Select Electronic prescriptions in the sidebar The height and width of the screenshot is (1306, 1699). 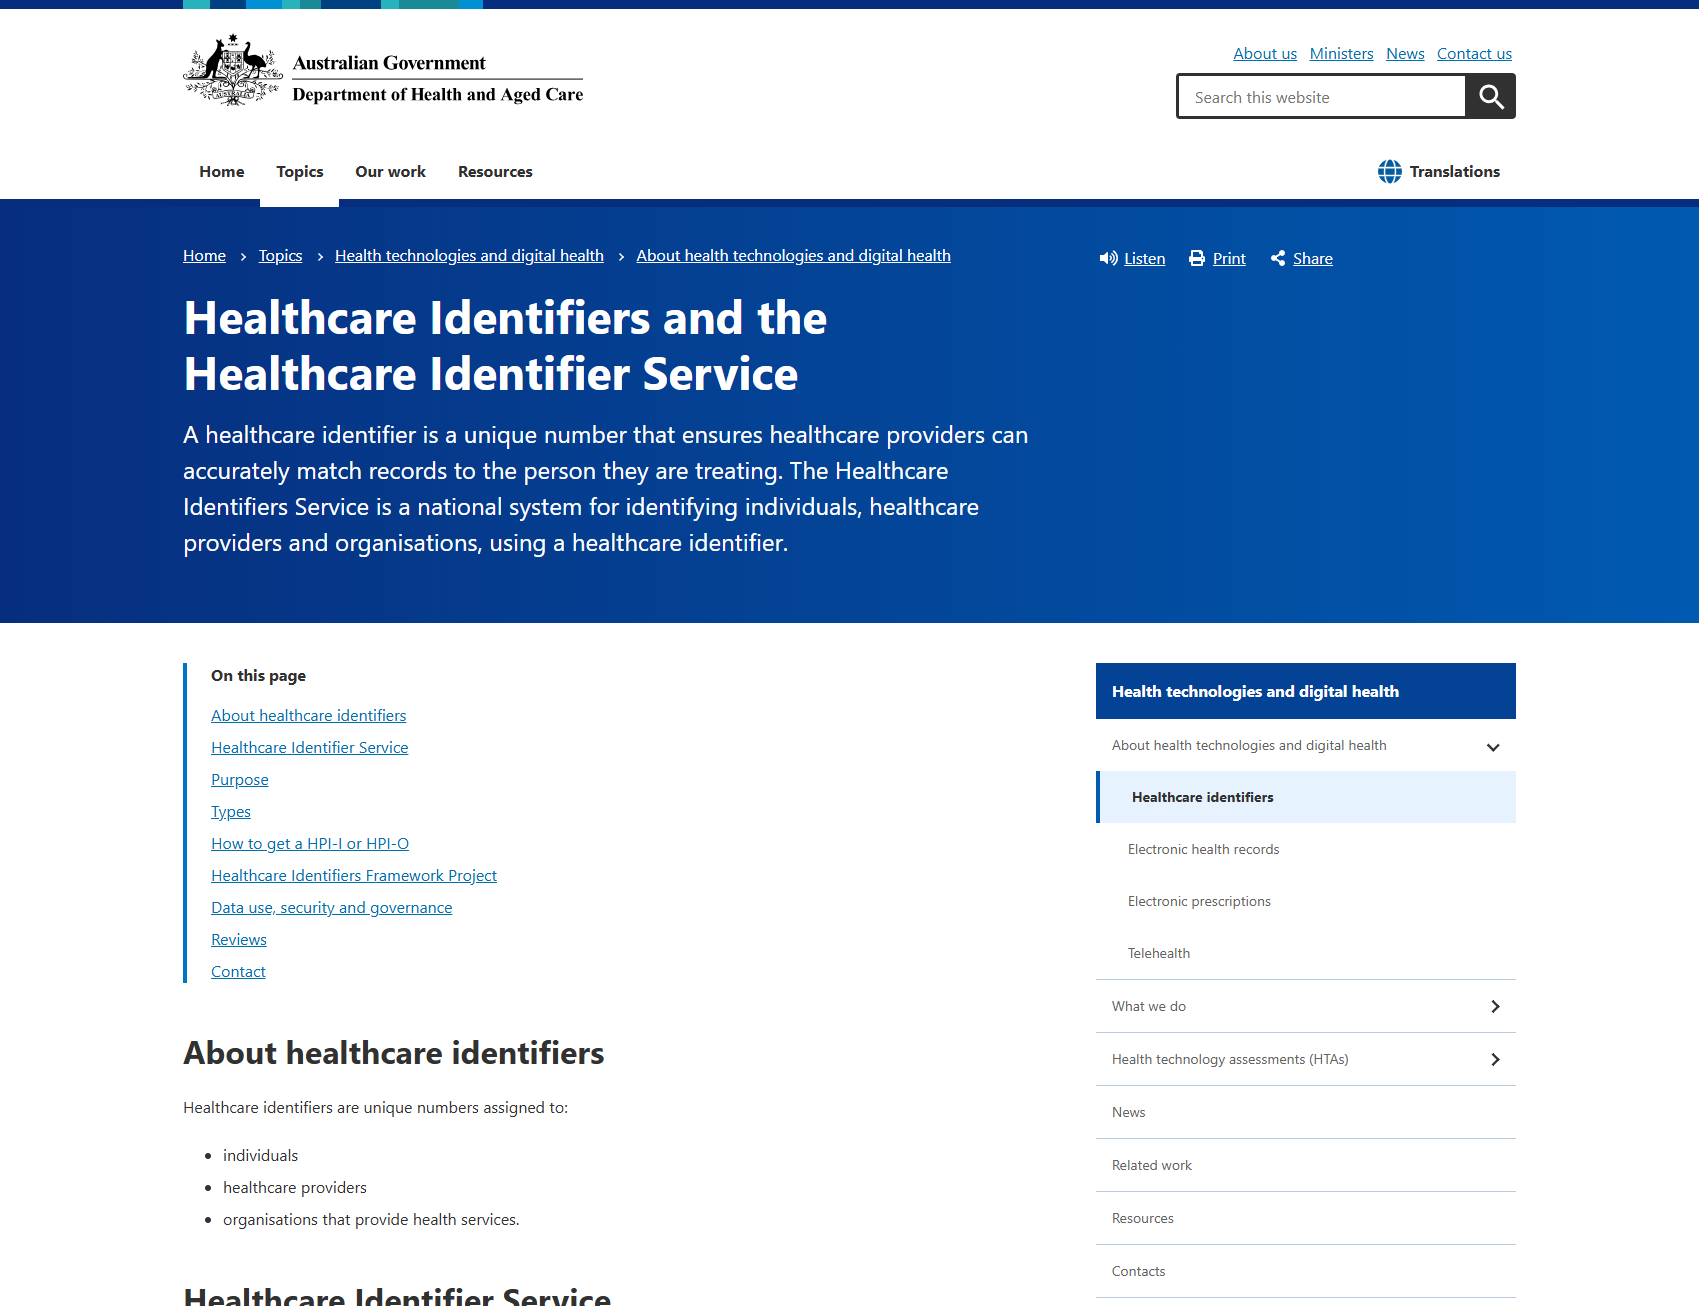[1199, 901]
